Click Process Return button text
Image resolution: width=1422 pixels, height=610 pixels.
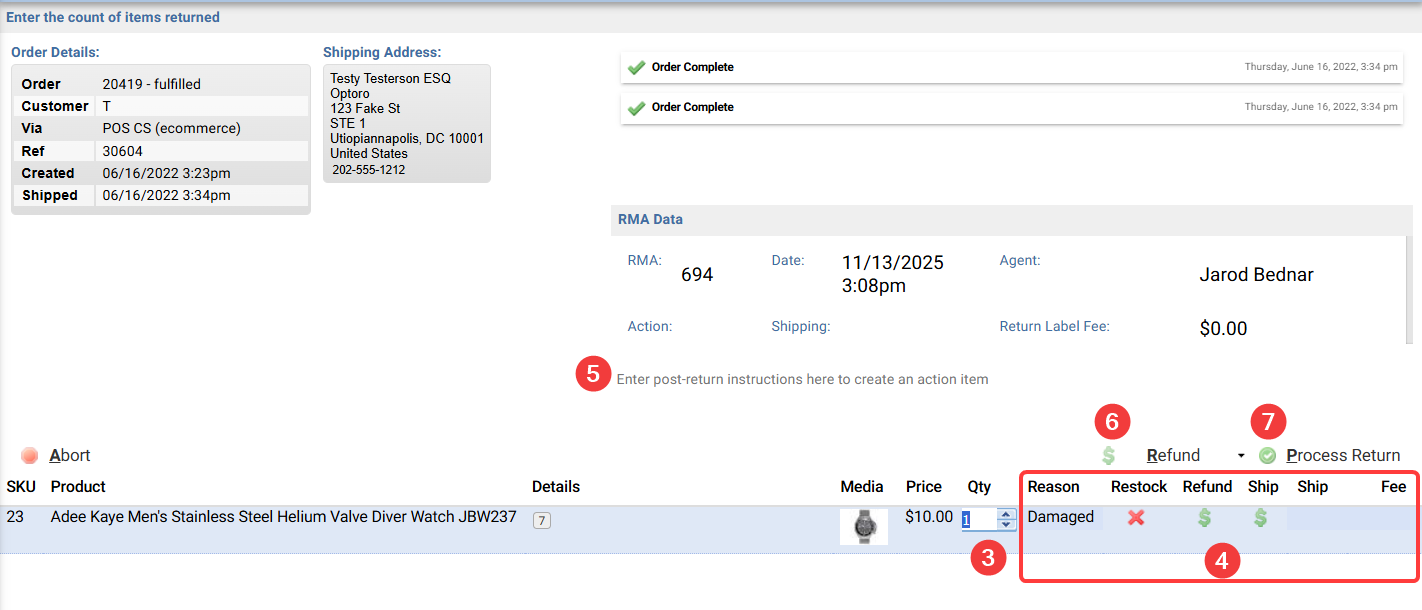1343,456
